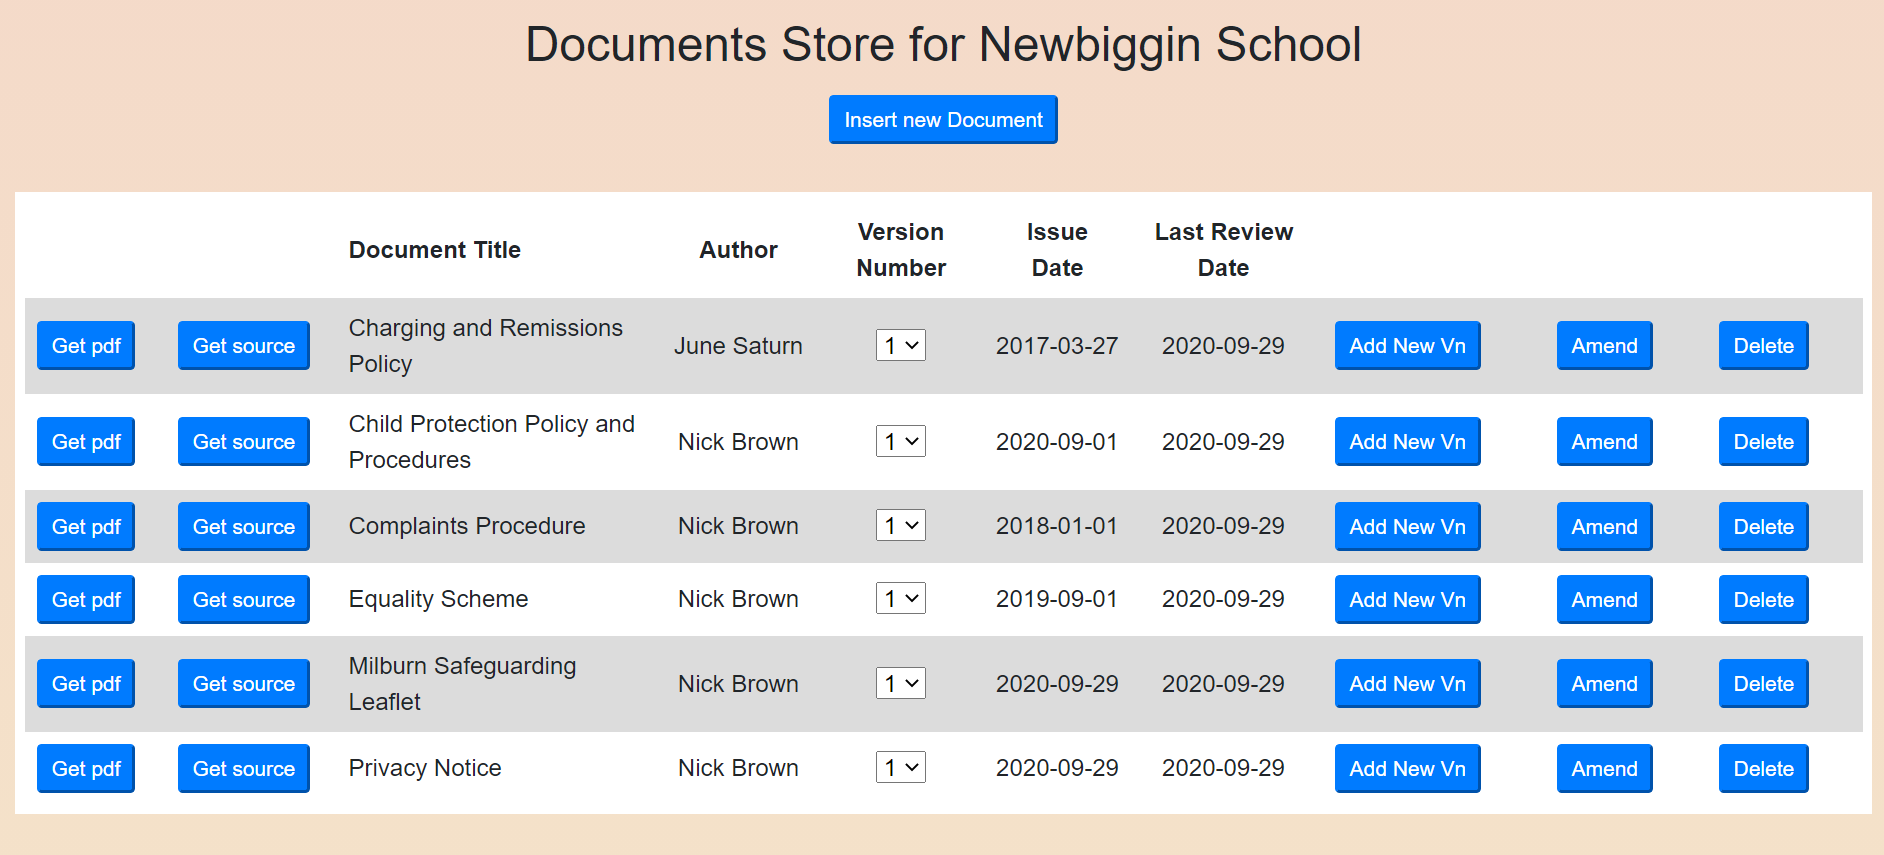
Task: Click issue date 2018-01-01
Action: (1057, 526)
